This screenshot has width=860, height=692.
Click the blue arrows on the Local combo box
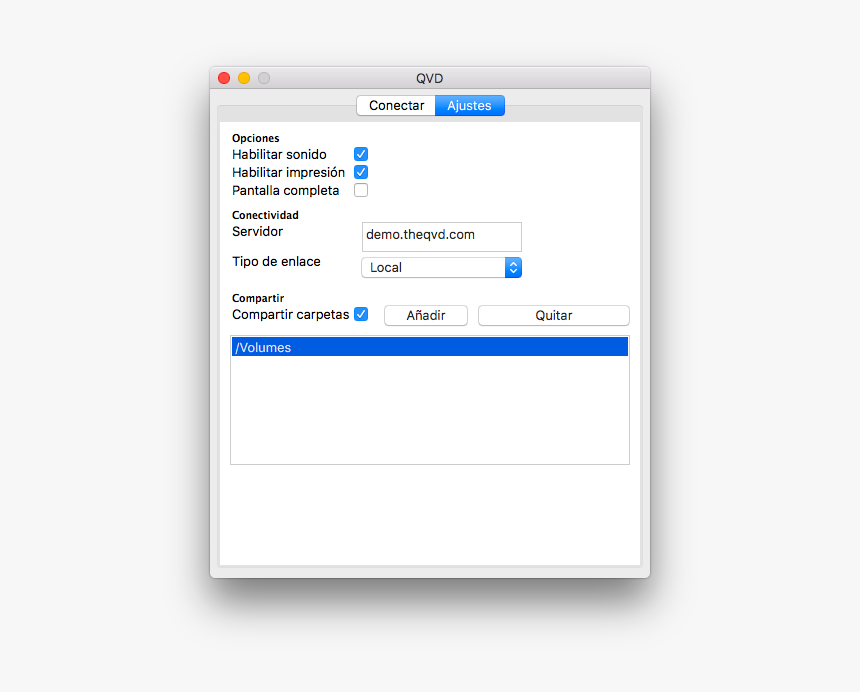[x=513, y=268]
